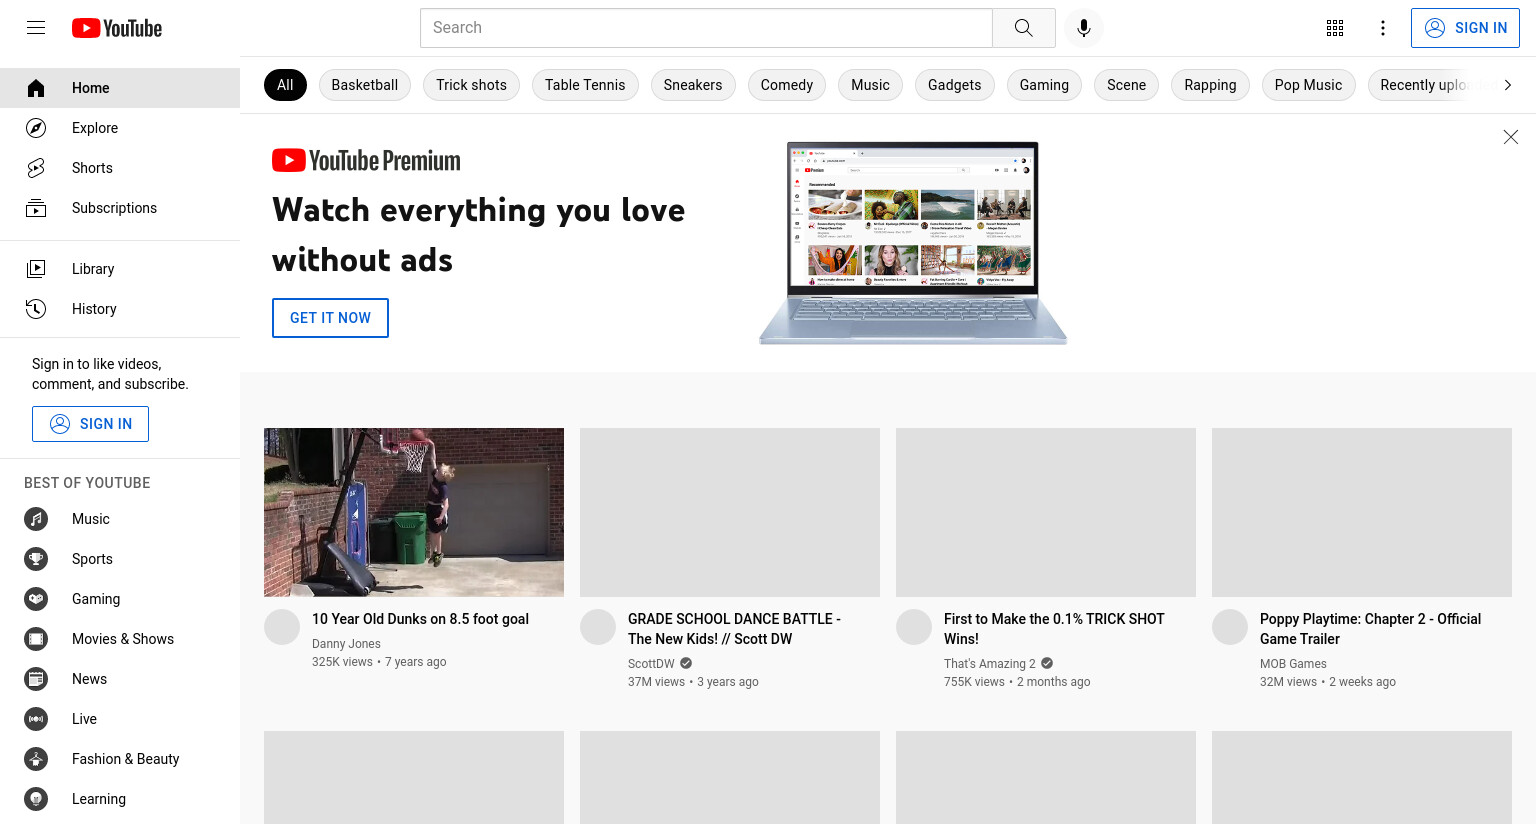This screenshot has height=824, width=1536.
Task: Open the Danny Jones channel name link
Action: point(346,644)
